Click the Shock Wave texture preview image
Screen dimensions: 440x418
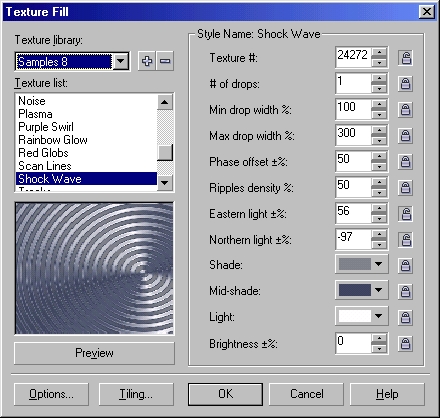coord(94,268)
